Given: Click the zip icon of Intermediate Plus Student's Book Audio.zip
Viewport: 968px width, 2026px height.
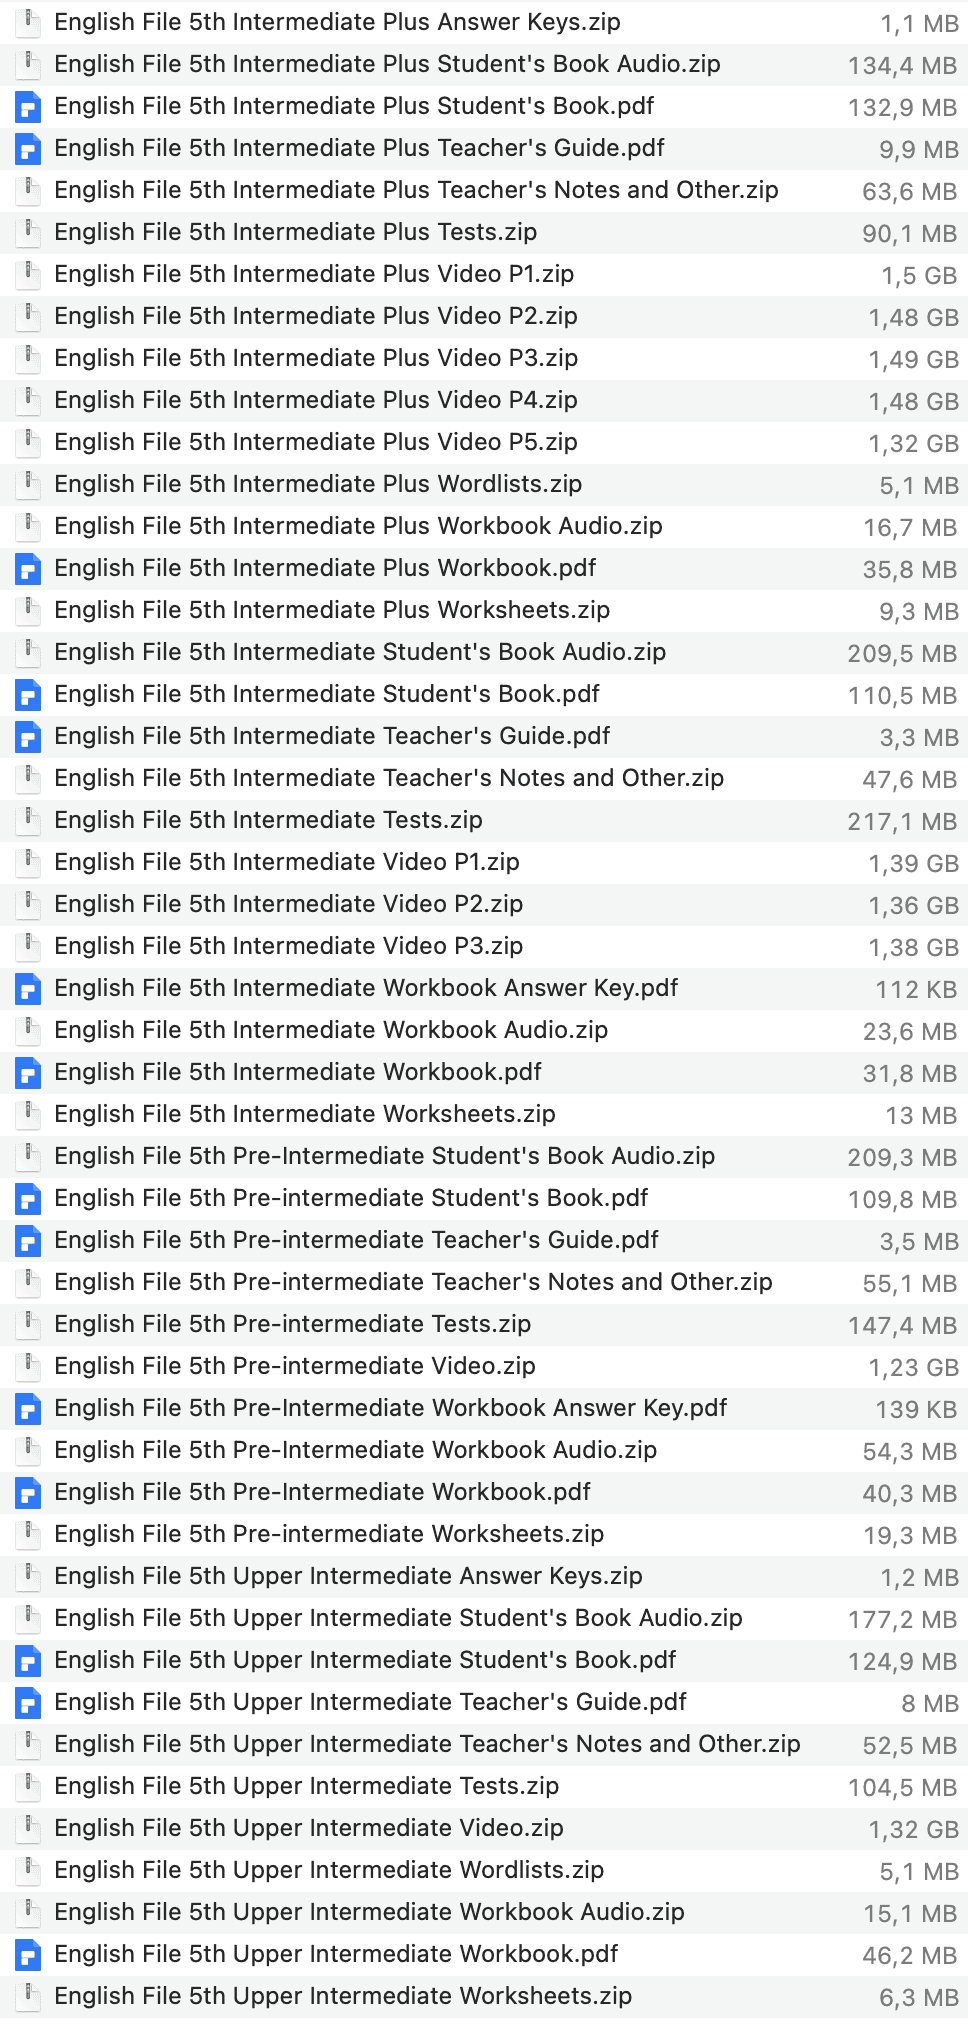Looking at the screenshot, I should (x=29, y=63).
